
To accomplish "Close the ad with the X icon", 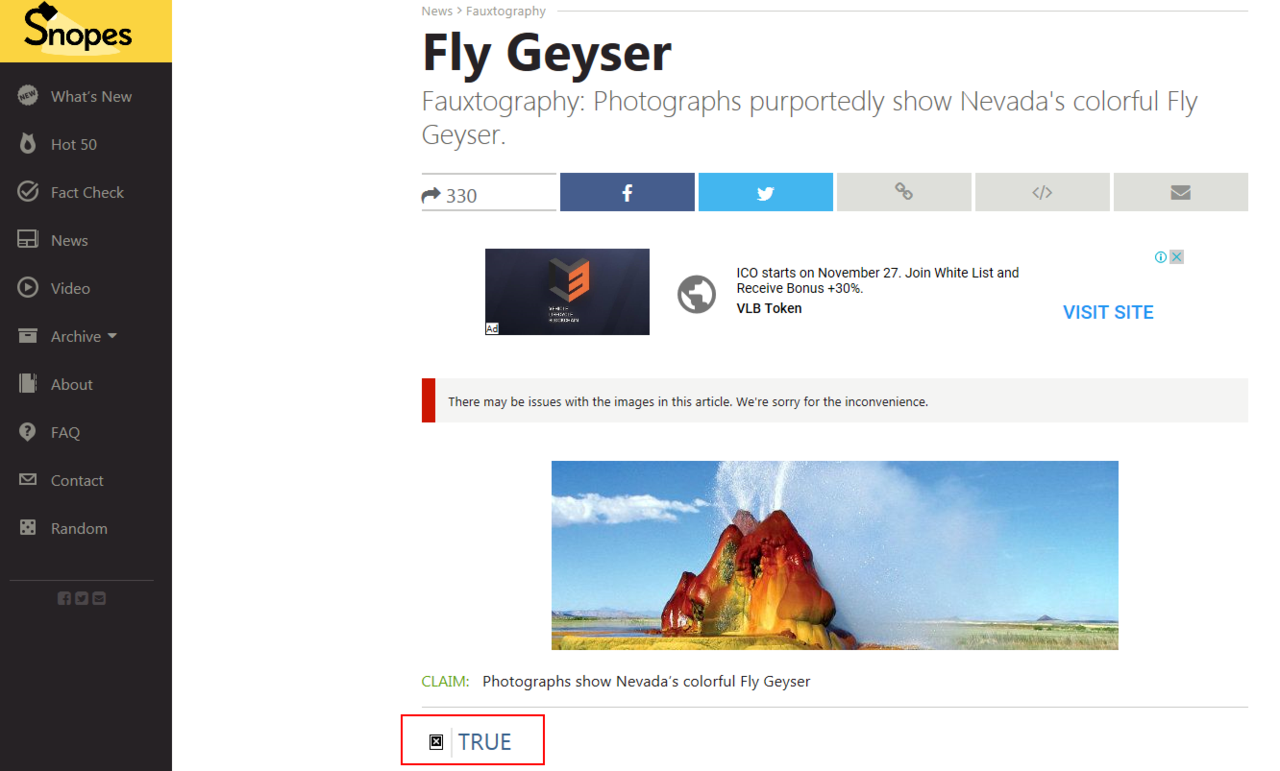I will (1177, 257).
